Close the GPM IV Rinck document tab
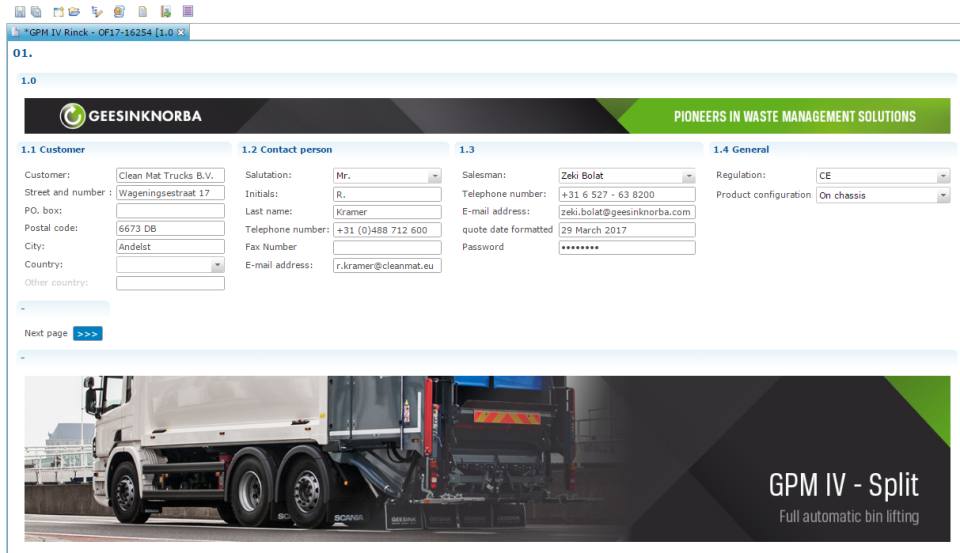 [x=181, y=32]
